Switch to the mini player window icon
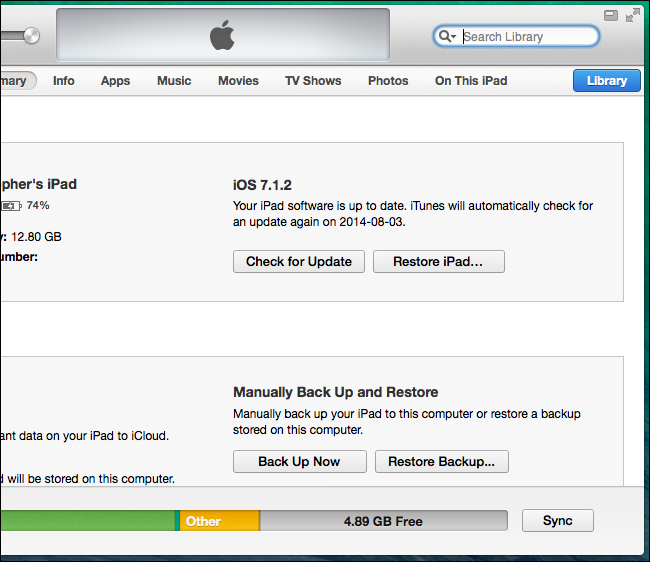The height and width of the screenshot is (562, 650). 611,16
